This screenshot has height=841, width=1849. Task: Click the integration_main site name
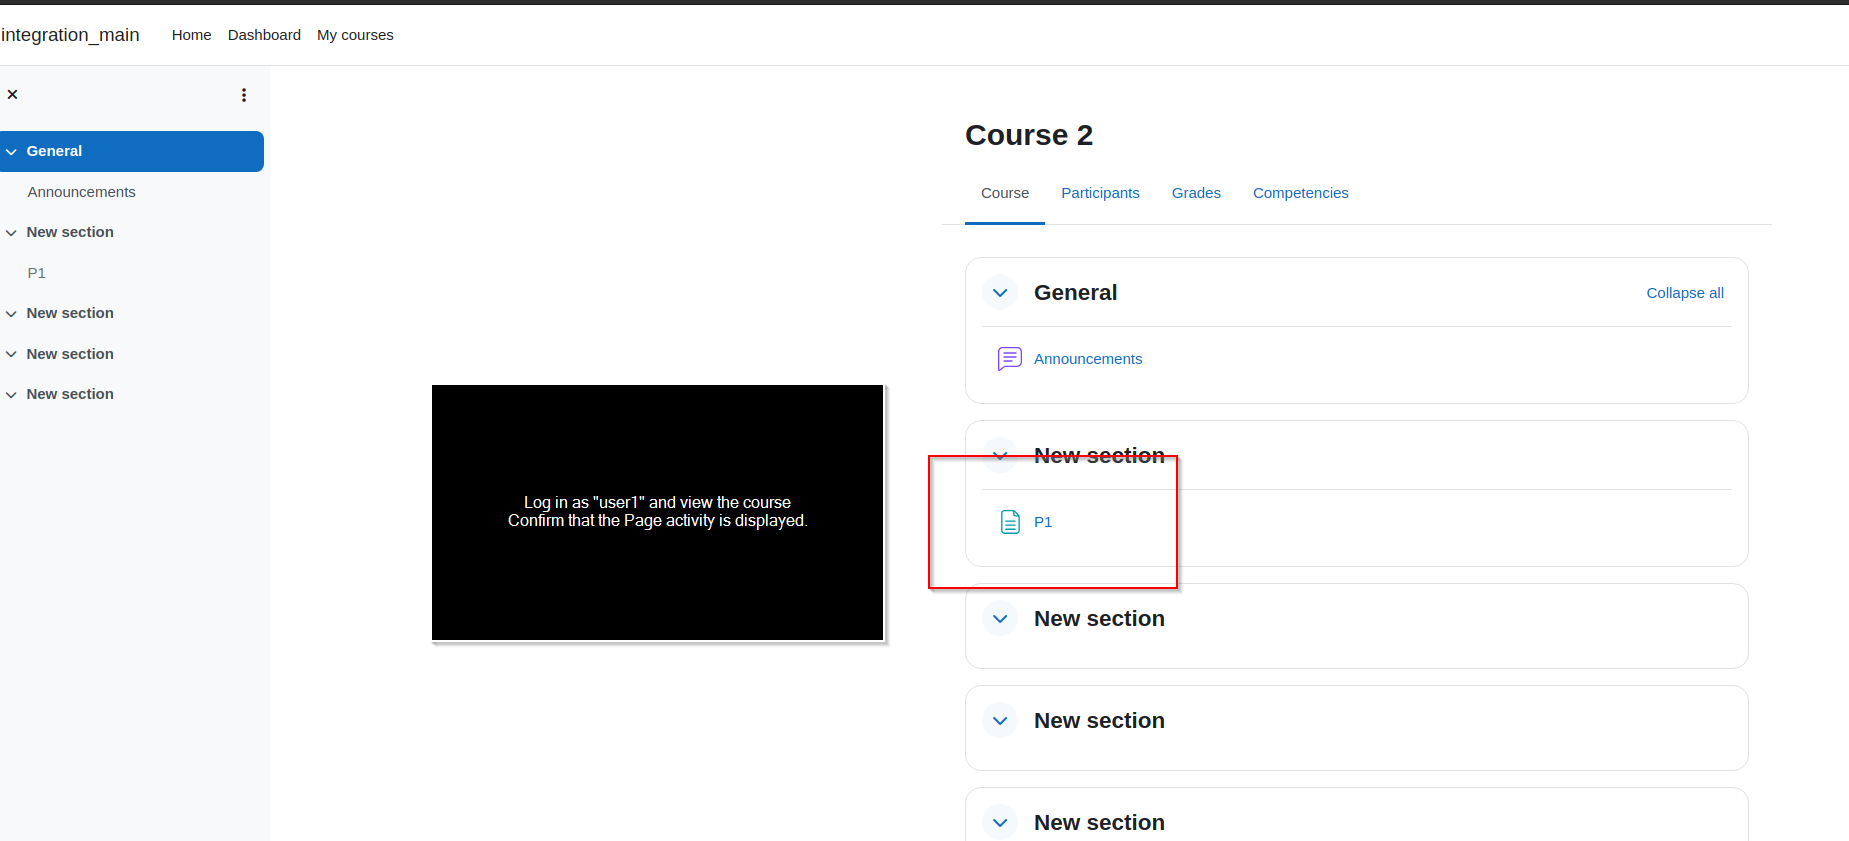point(70,35)
